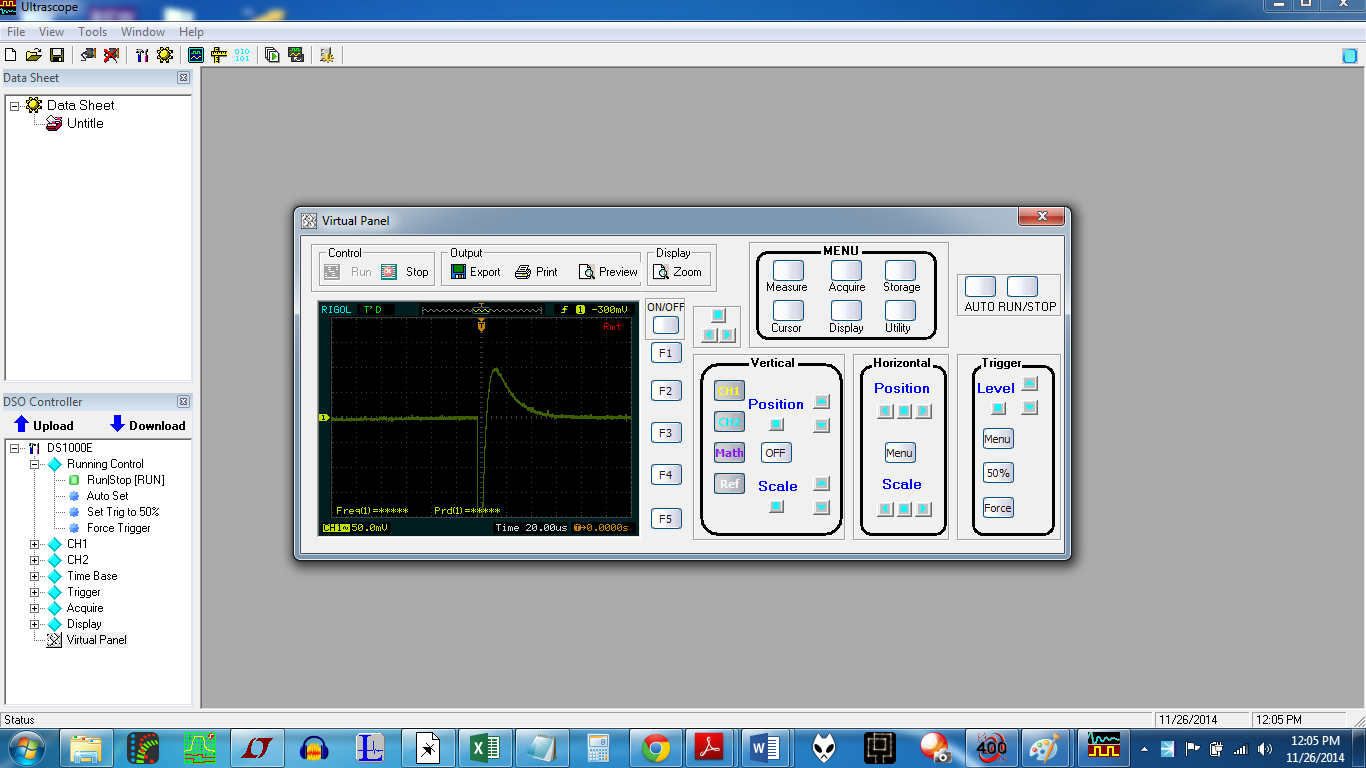Toggle the ON/OFF button beside the scope screen
Viewport: 1366px width, 768px height.
[x=665, y=325]
